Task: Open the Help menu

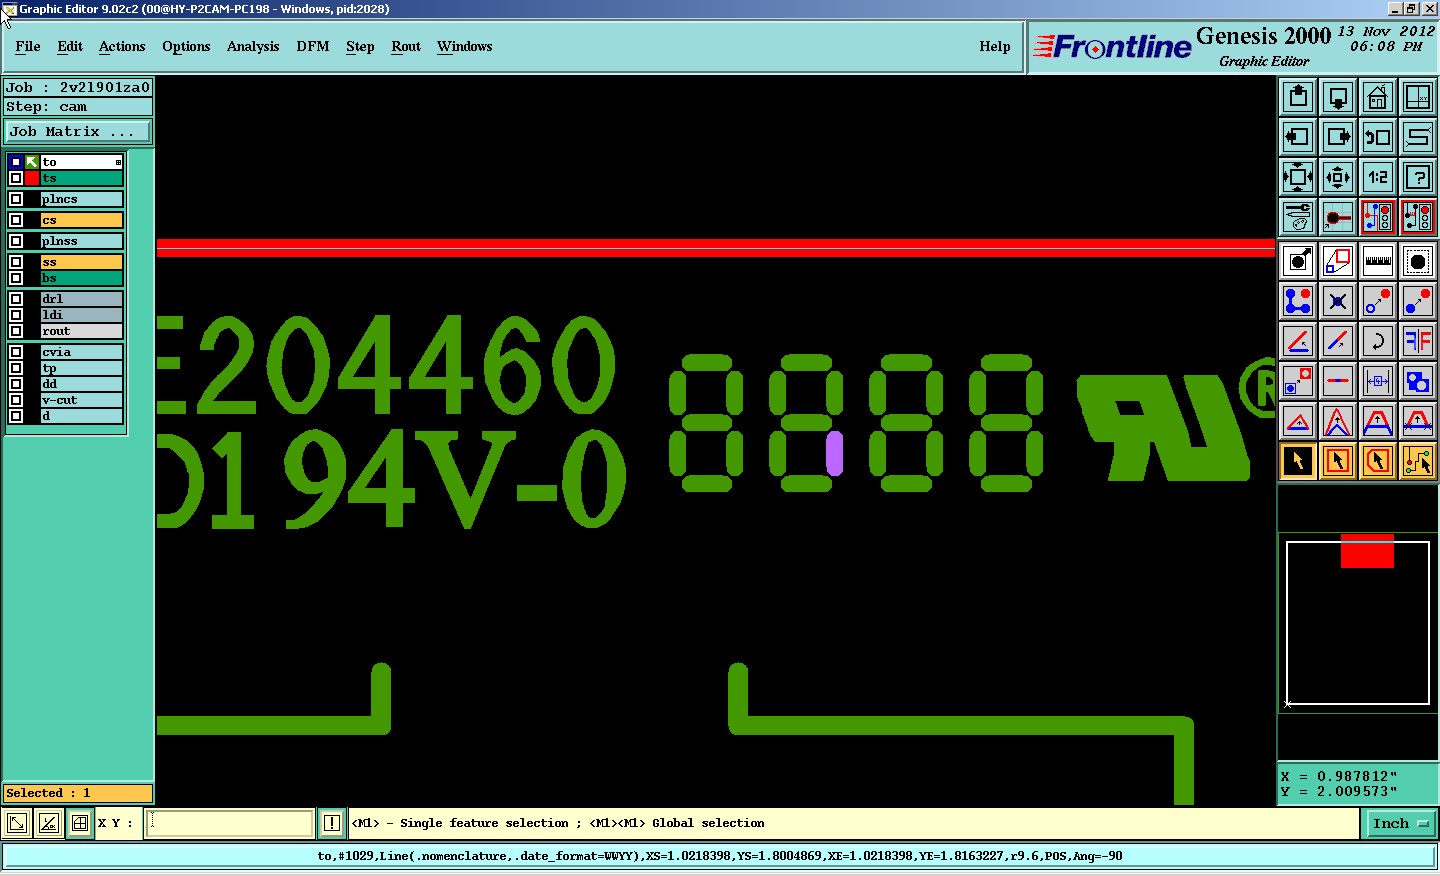Action: tap(995, 46)
